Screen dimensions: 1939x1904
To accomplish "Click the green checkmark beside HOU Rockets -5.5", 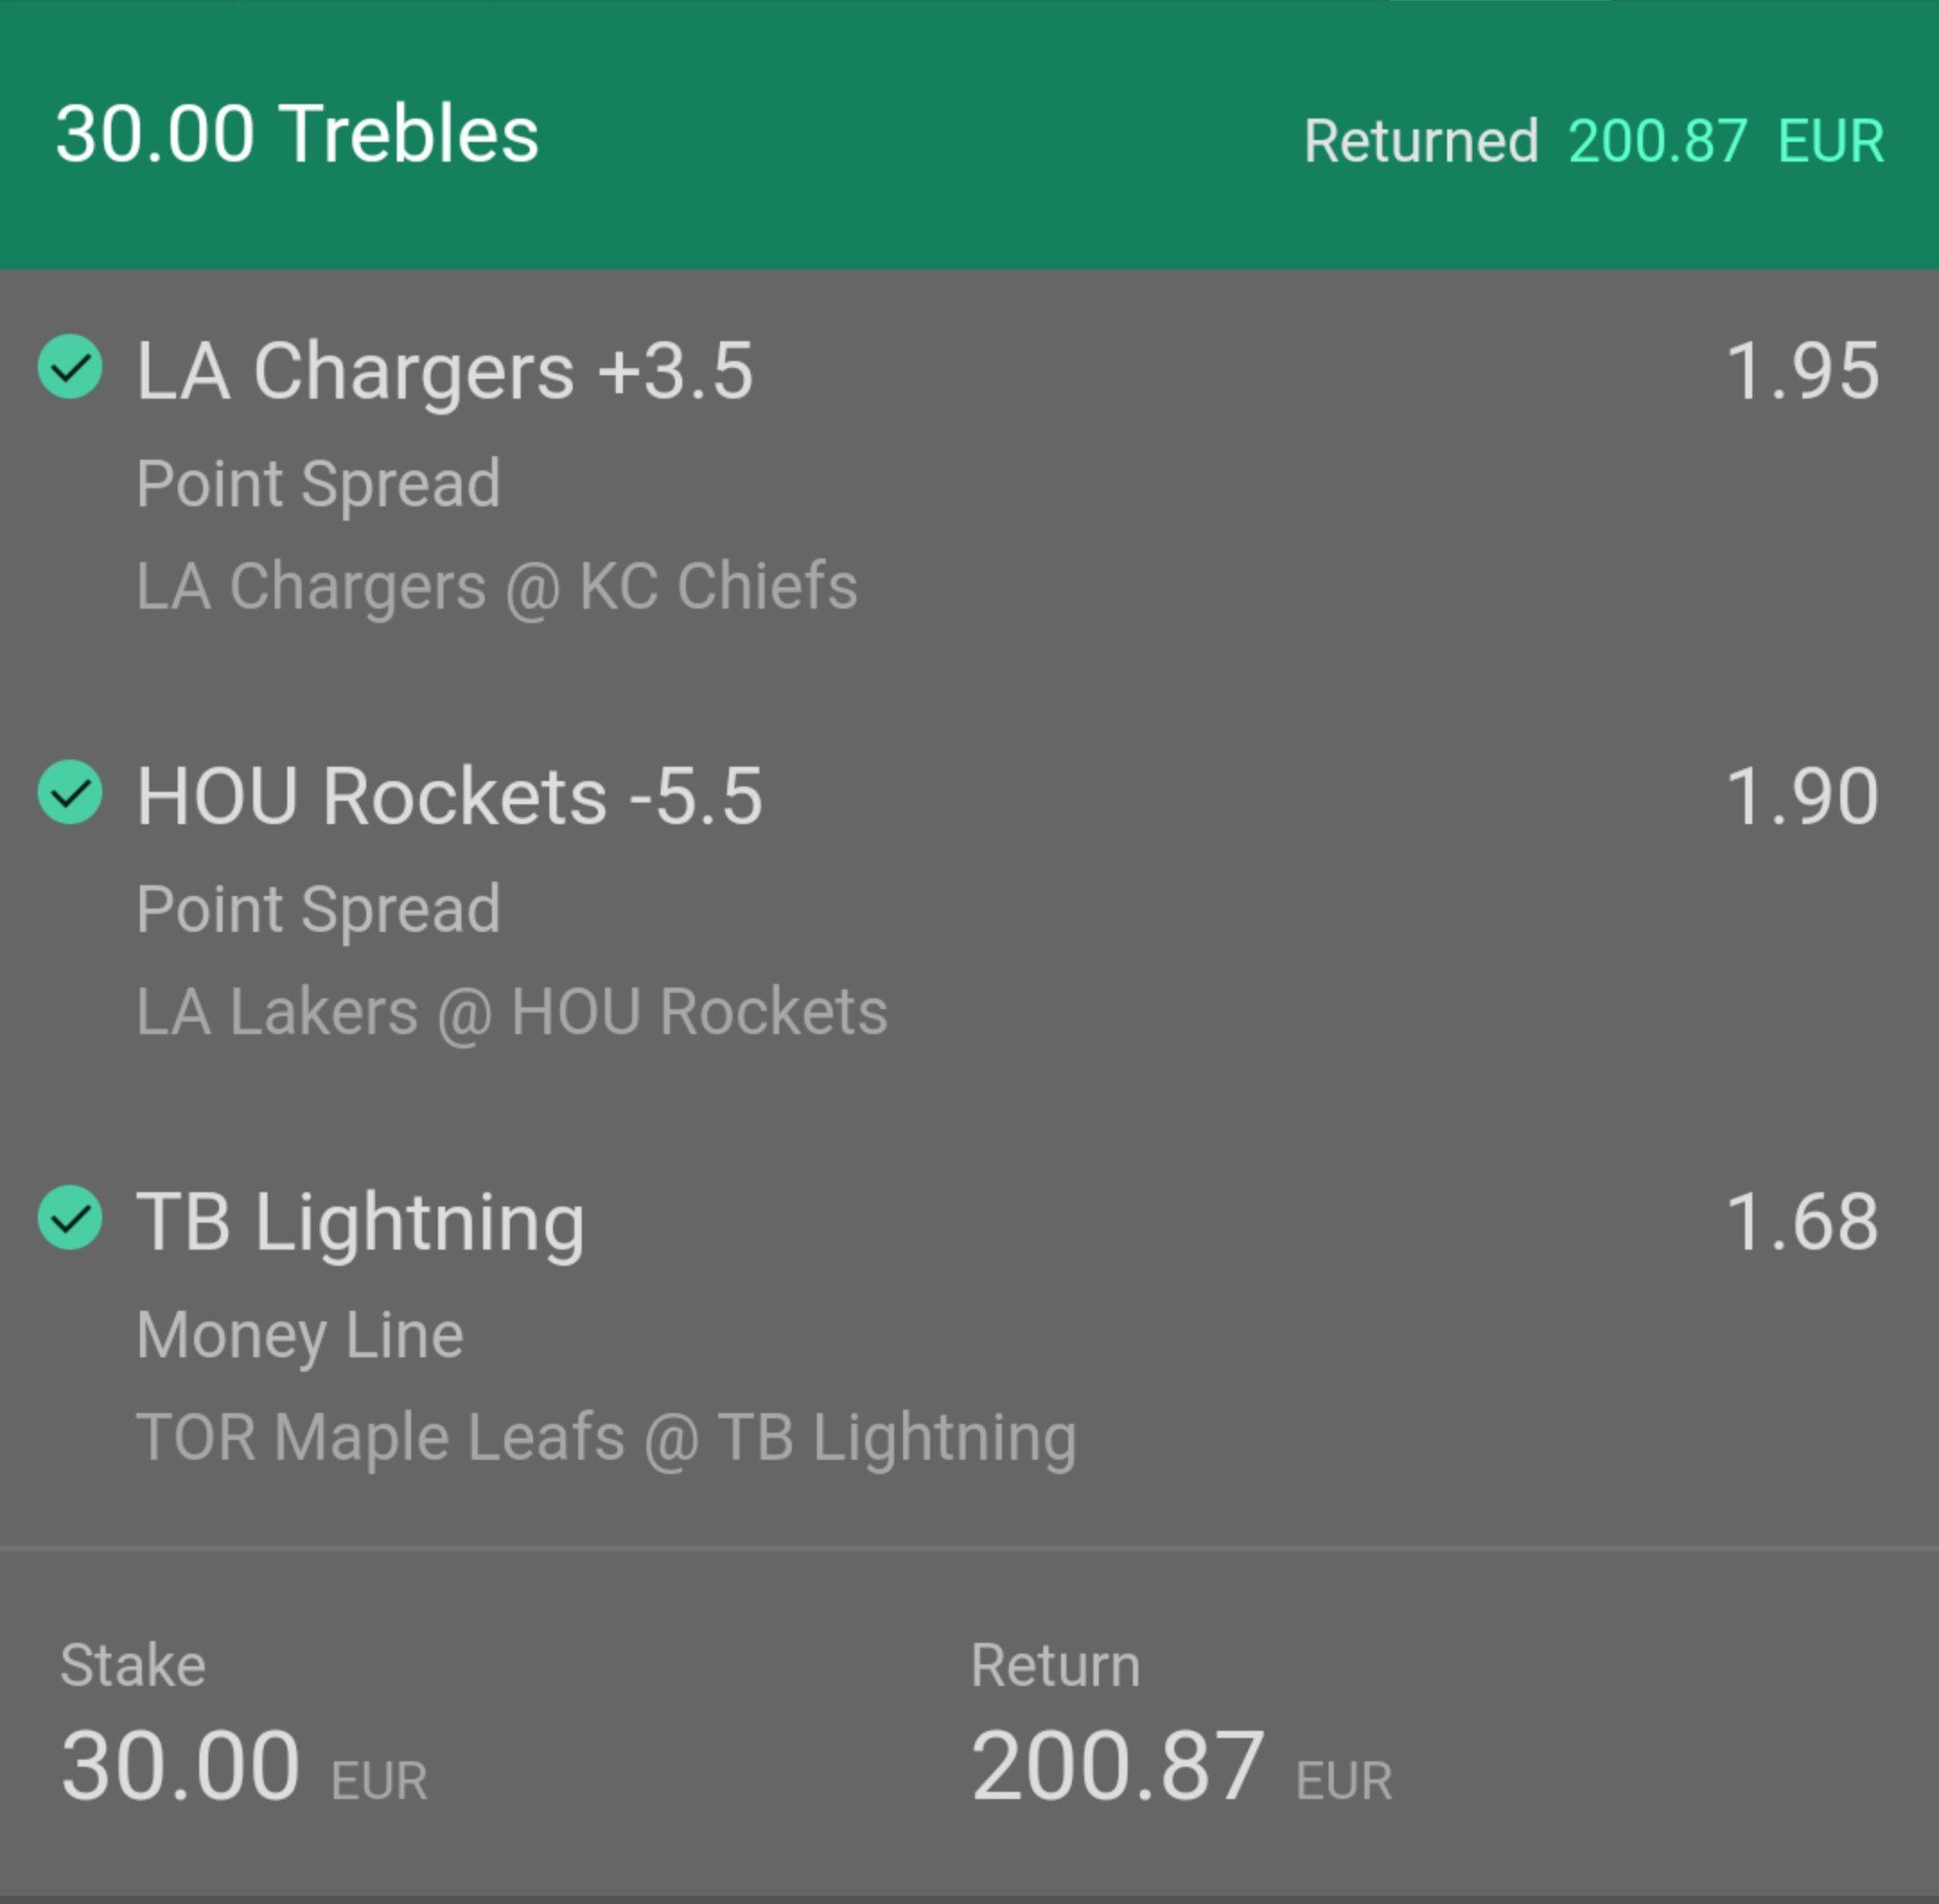I will coord(70,792).
